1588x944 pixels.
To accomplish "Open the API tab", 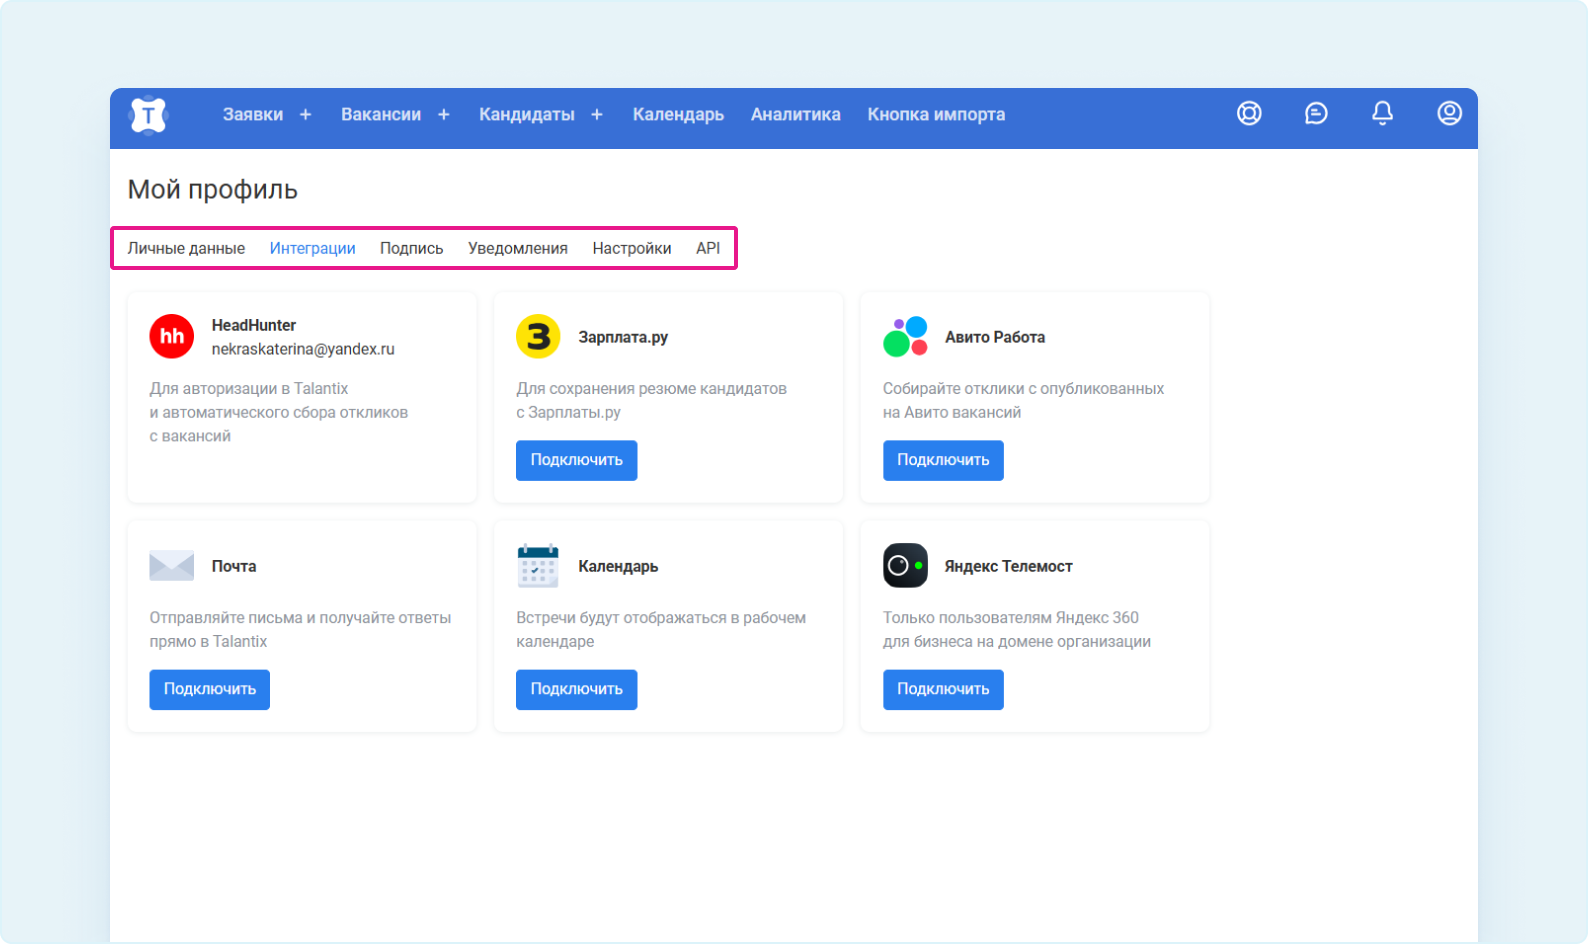I will click(708, 248).
